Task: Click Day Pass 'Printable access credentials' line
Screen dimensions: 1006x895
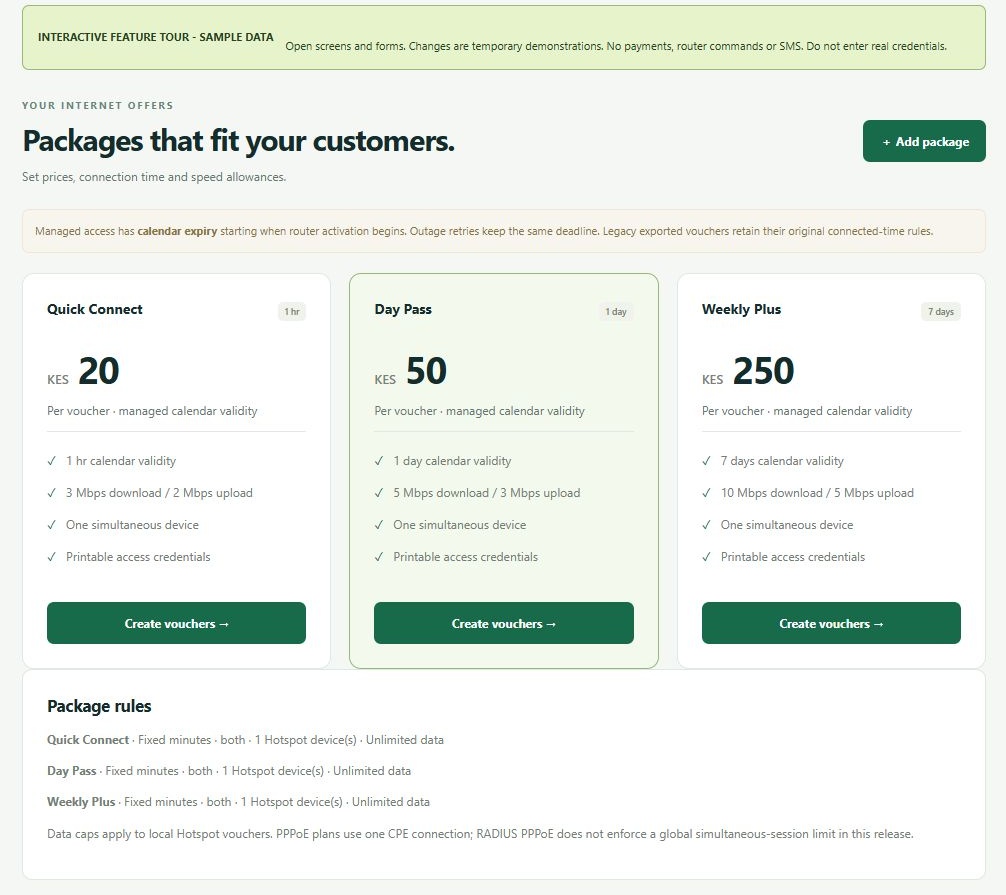Action: point(465,557)
